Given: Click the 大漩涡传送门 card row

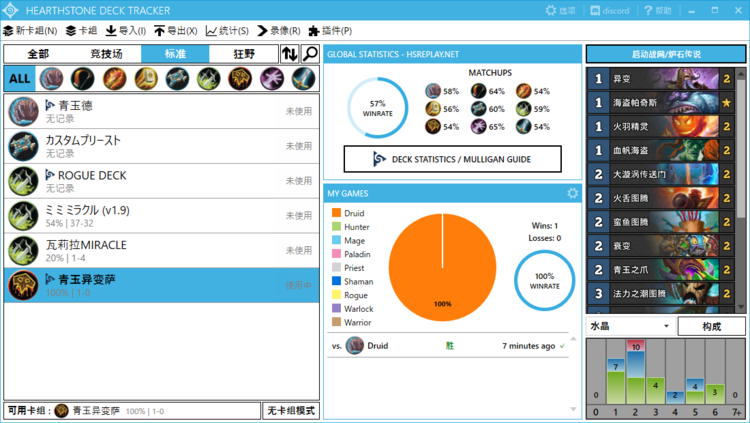Looking at the screenshot, I should tap(661, 175).
